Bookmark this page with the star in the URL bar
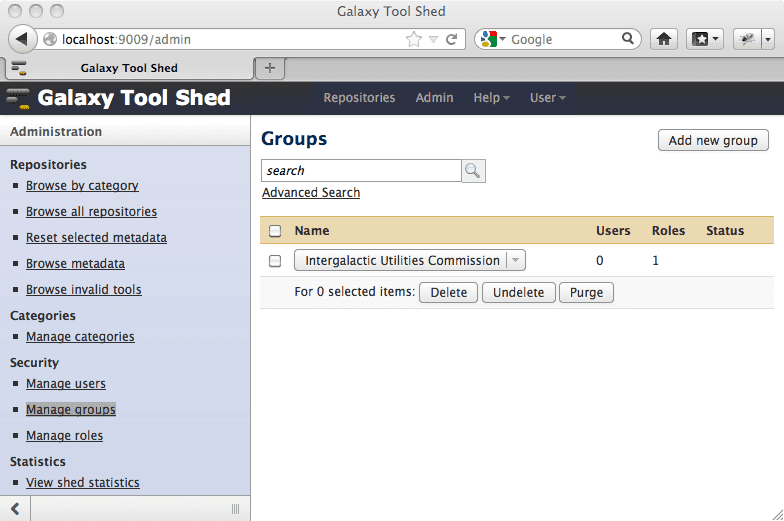 point(414,39)
